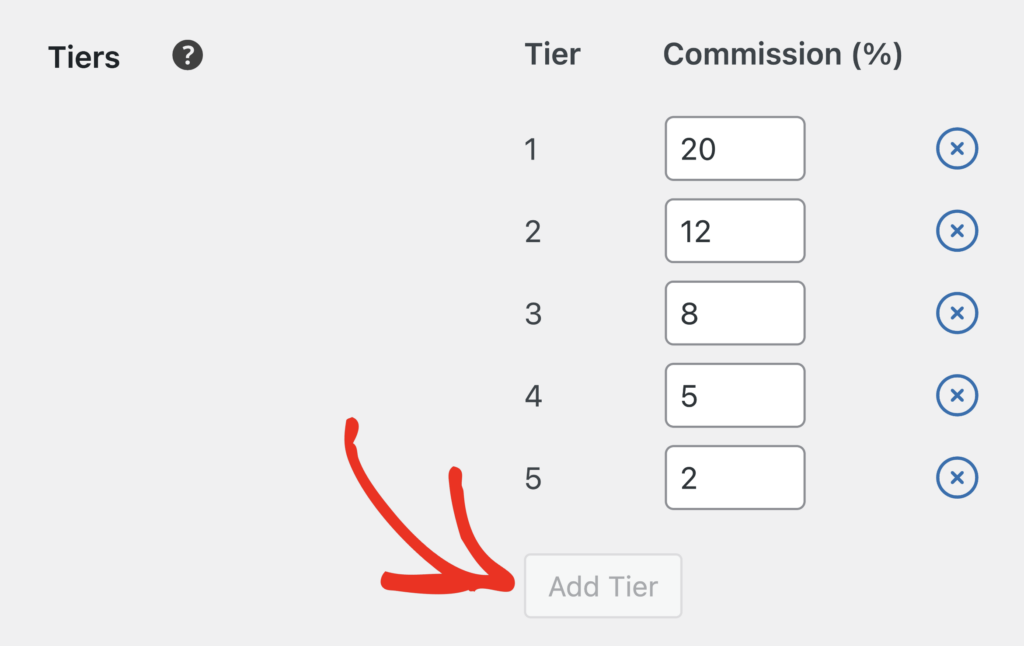This screenshot has height=646, width=1024.
Task: Remove Tier 3 using its blue x icon
Action: [957, 313]
